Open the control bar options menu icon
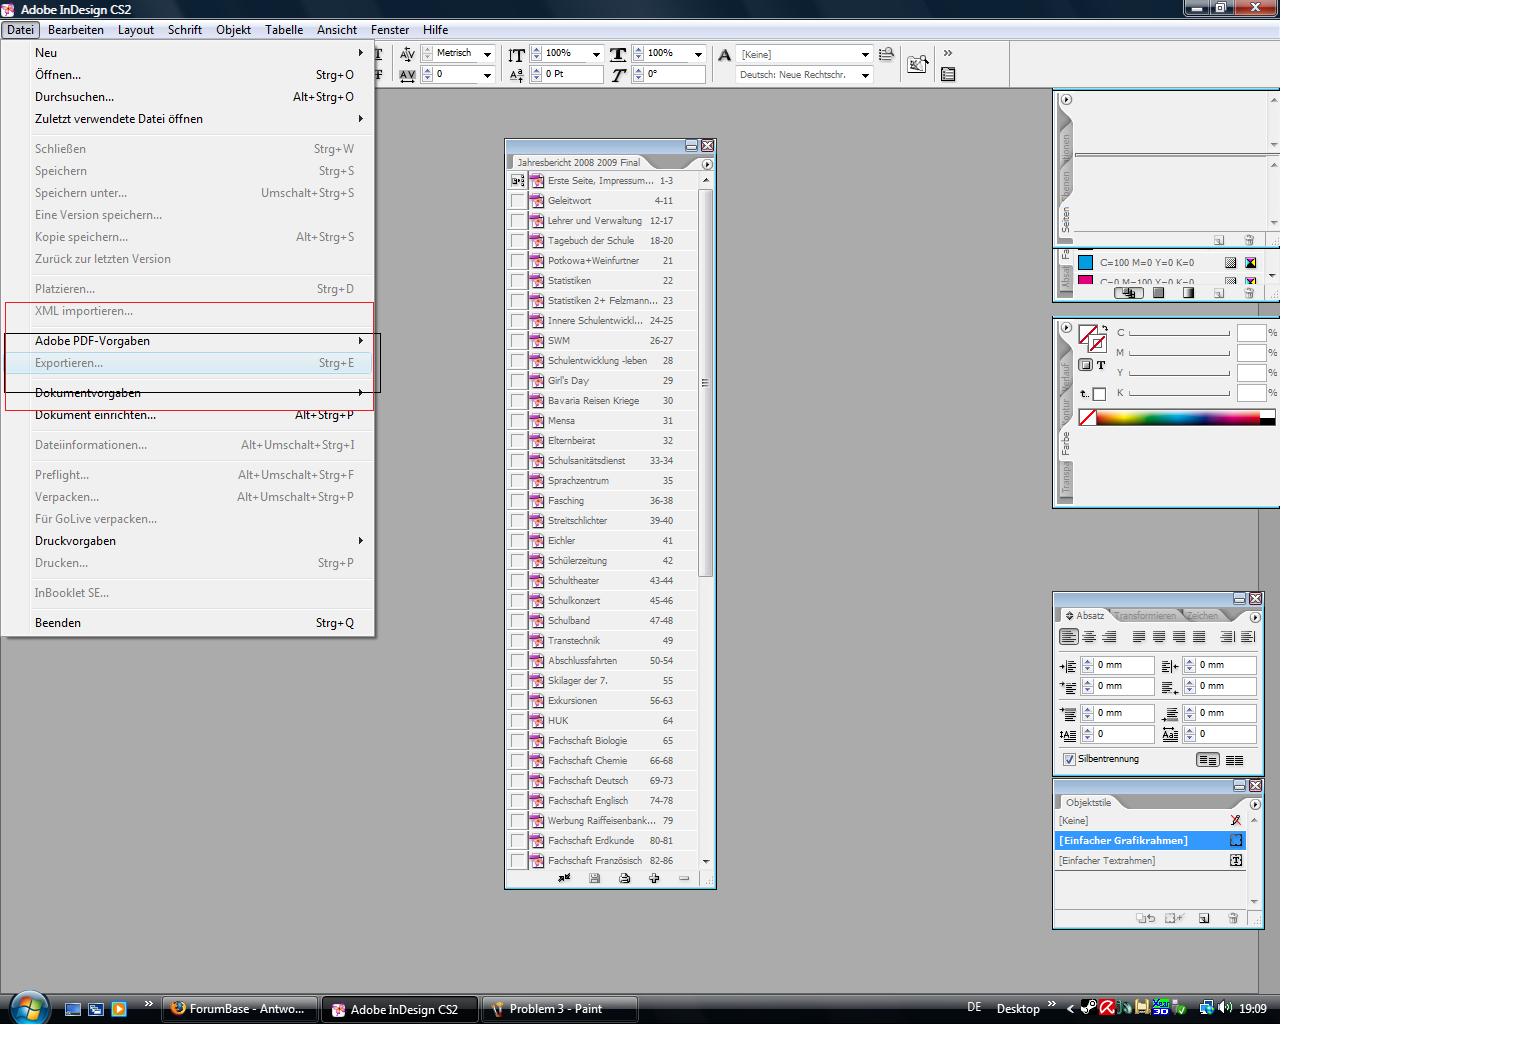Viewport: 1519px width, 1058px height. [948, 74]
